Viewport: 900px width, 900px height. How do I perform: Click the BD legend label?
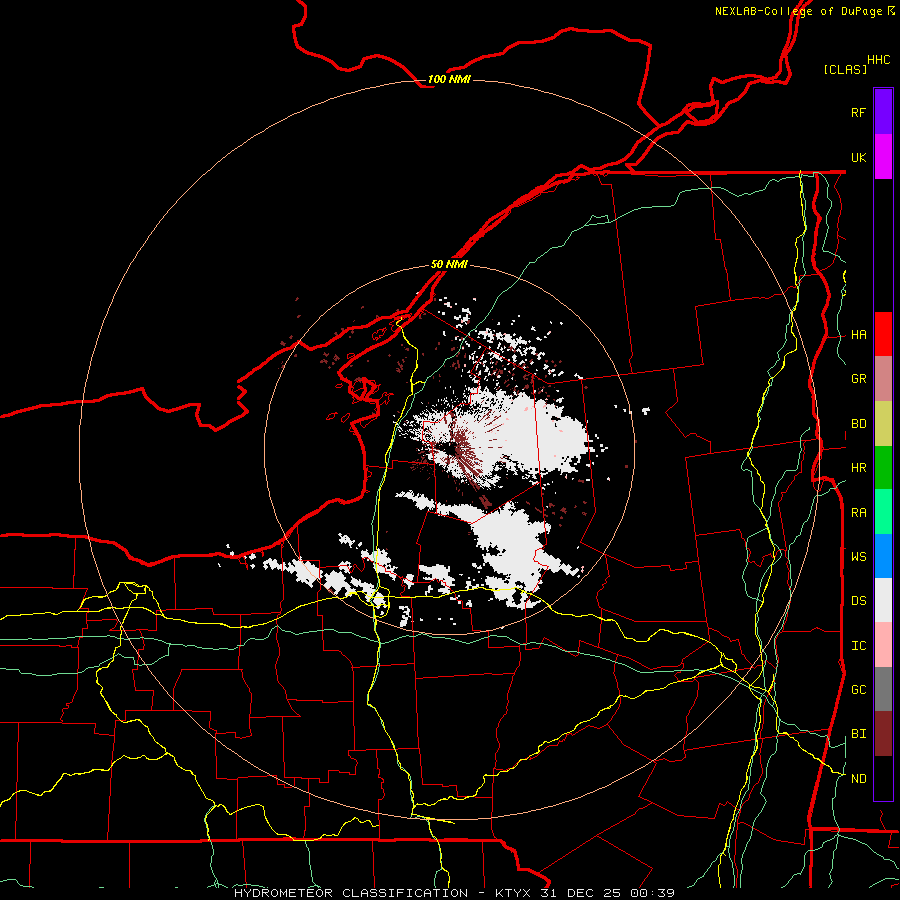(x=858, y=424)
